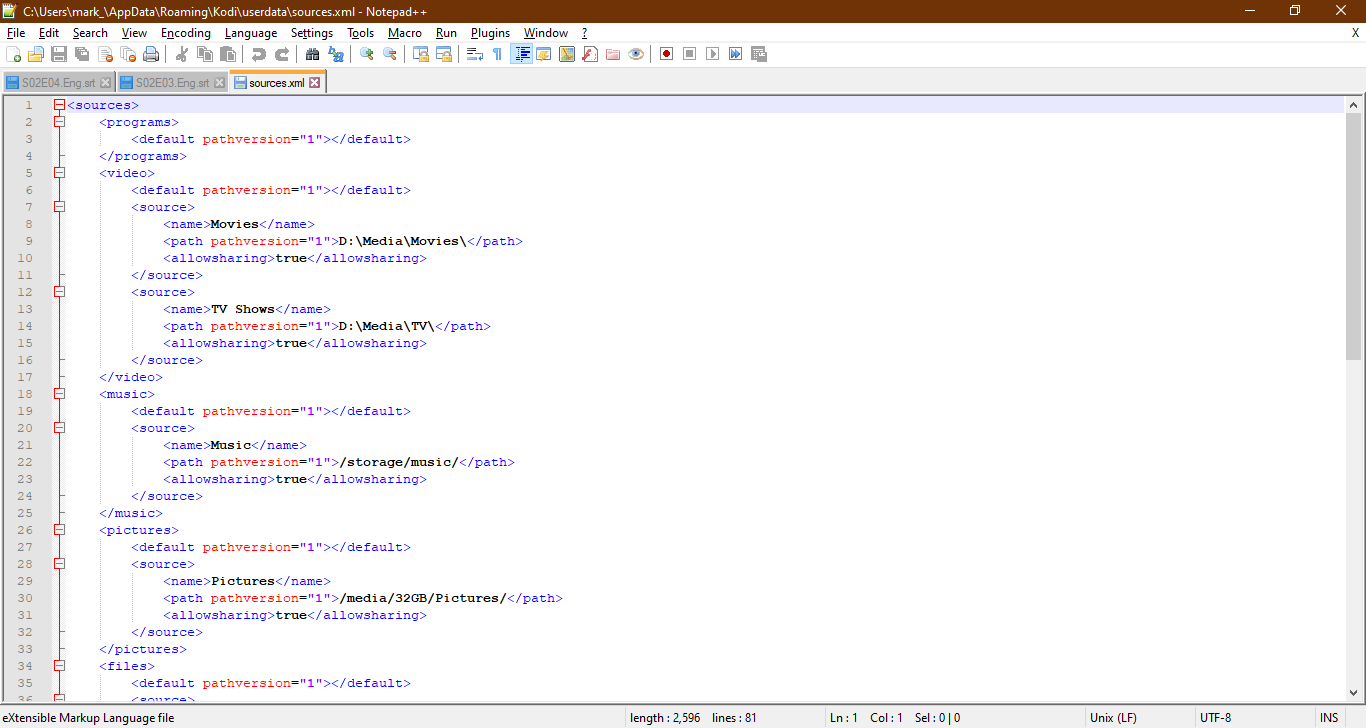
Task: Click the Zoom In magnifier icon
Action: pos(367,54)
